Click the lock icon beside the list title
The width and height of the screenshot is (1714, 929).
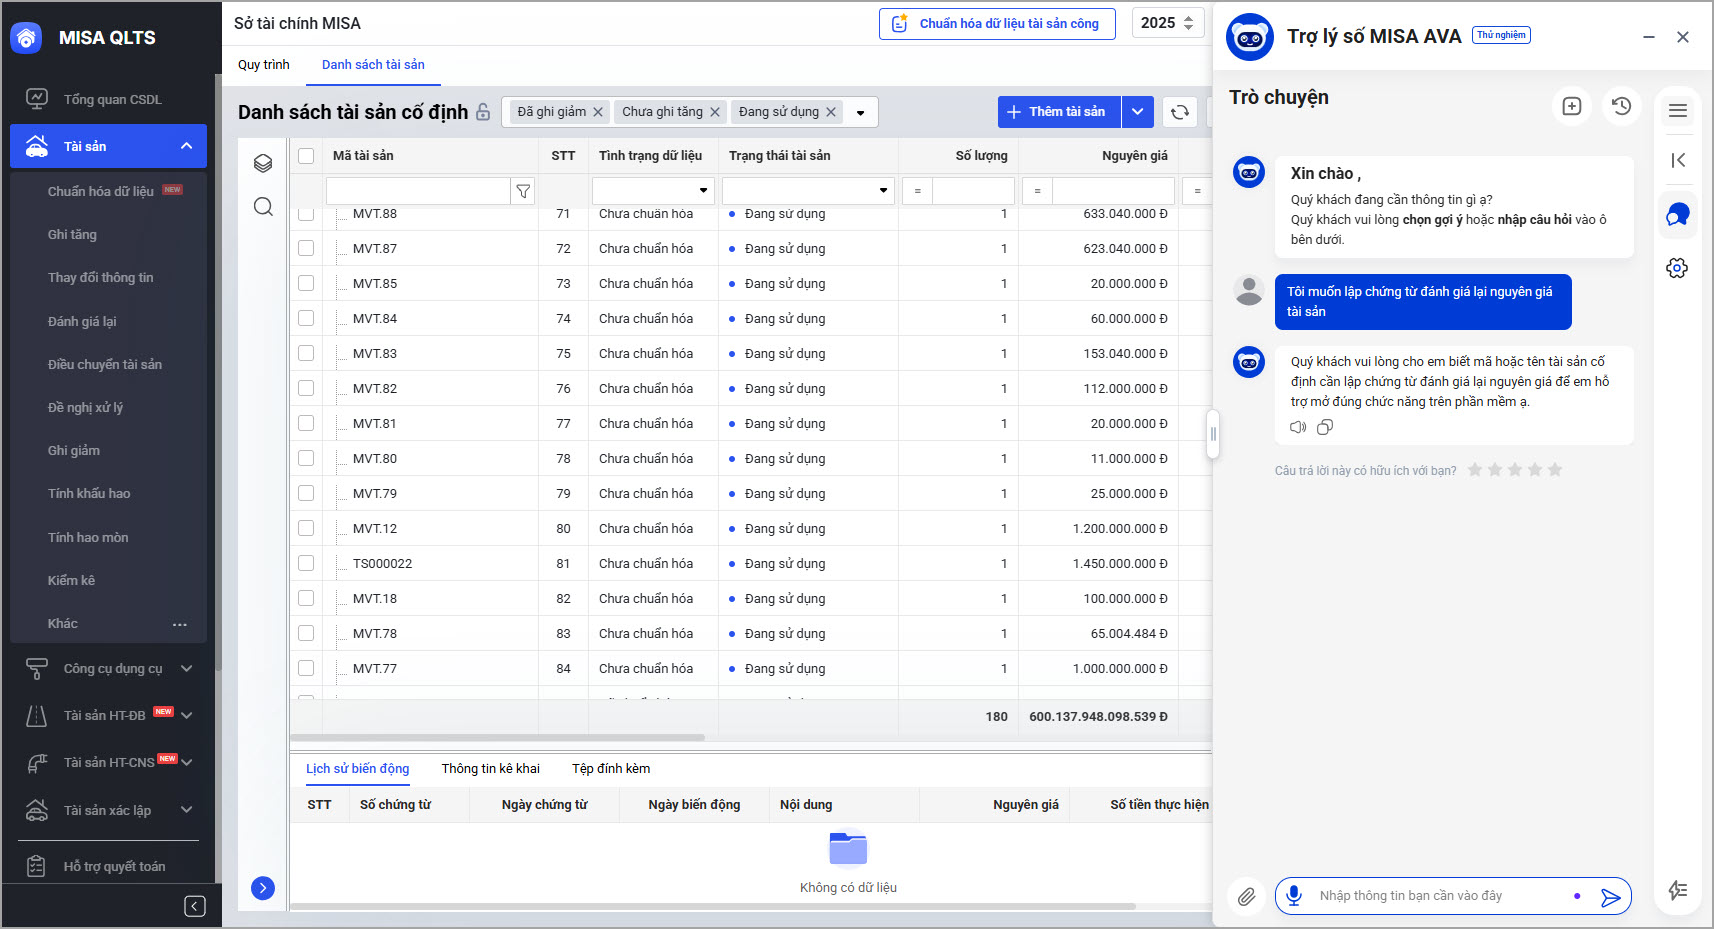[483, 112]
